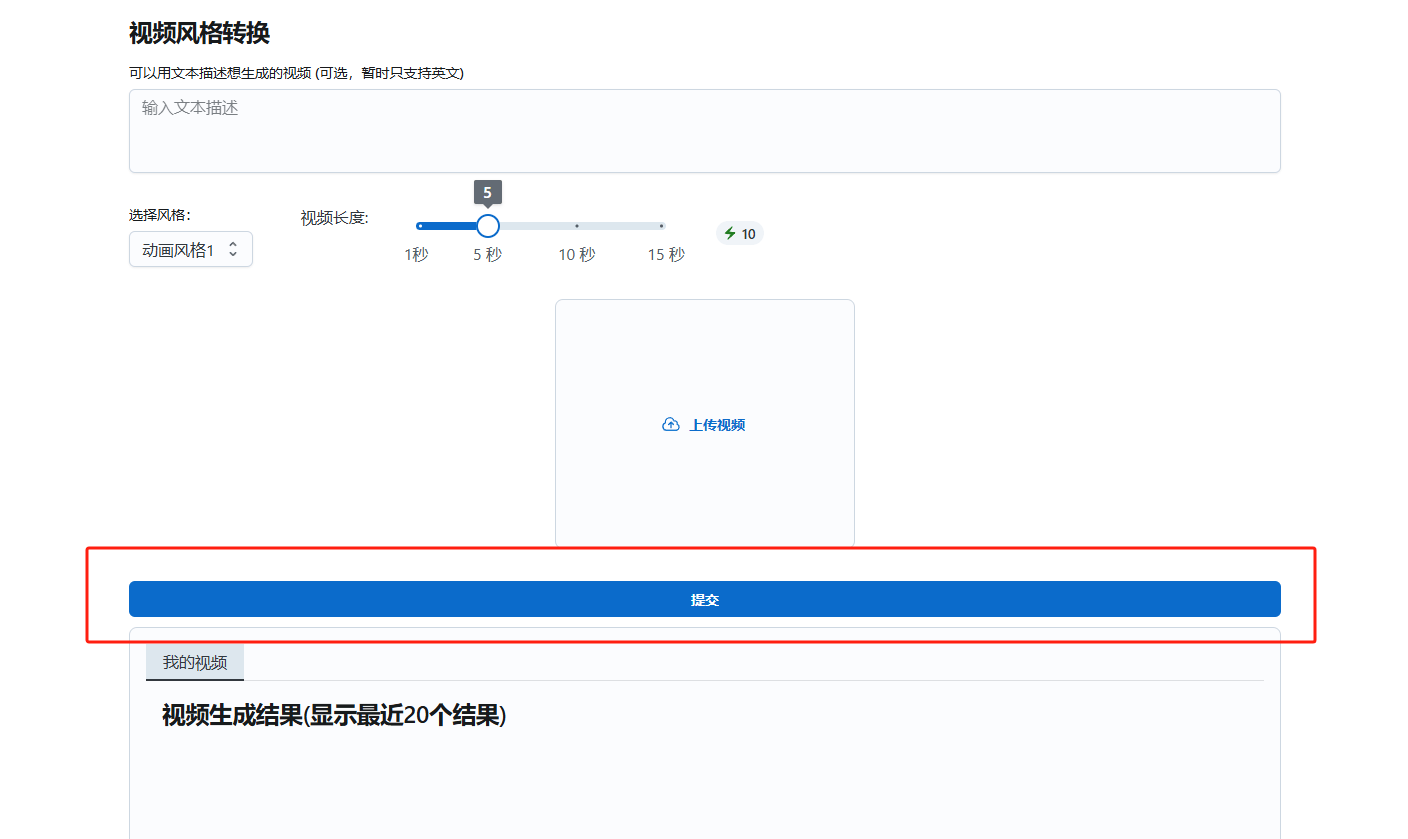Click the text description input box

(x=704, y=130)
